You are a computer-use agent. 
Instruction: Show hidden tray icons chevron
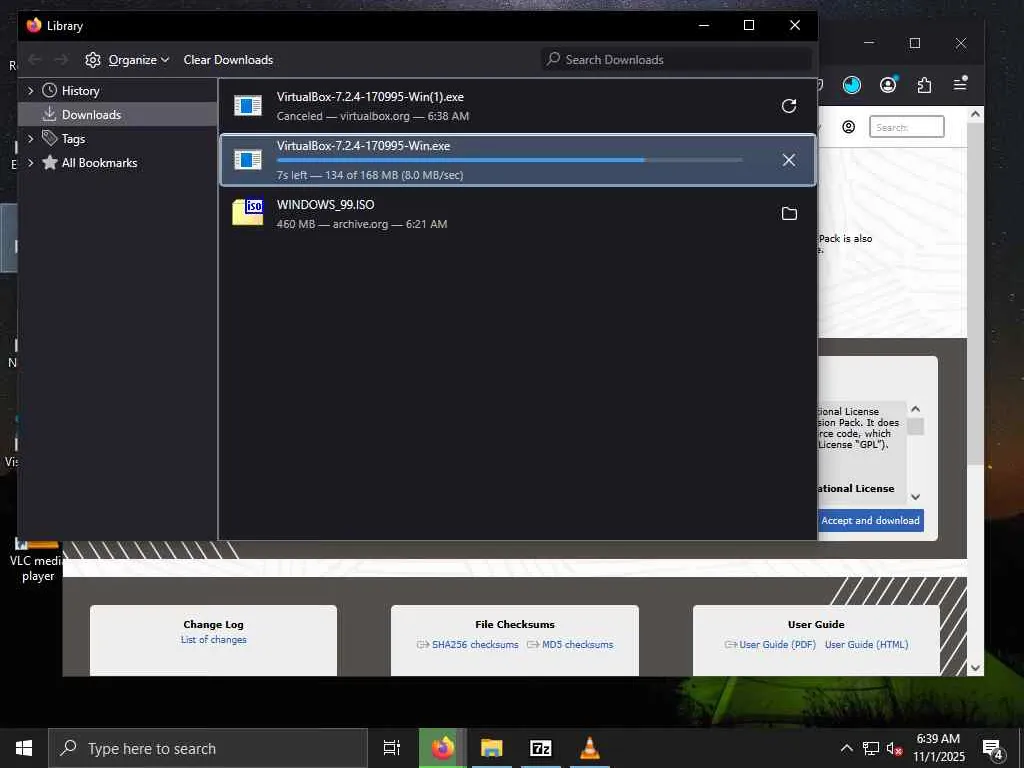click(x=846, y=748)
